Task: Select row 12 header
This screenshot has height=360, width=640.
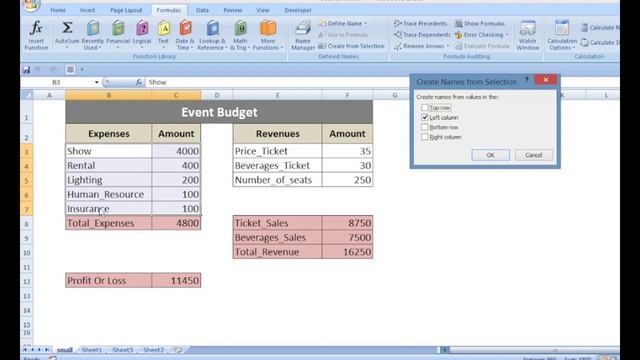Action: tap(27, 282)
